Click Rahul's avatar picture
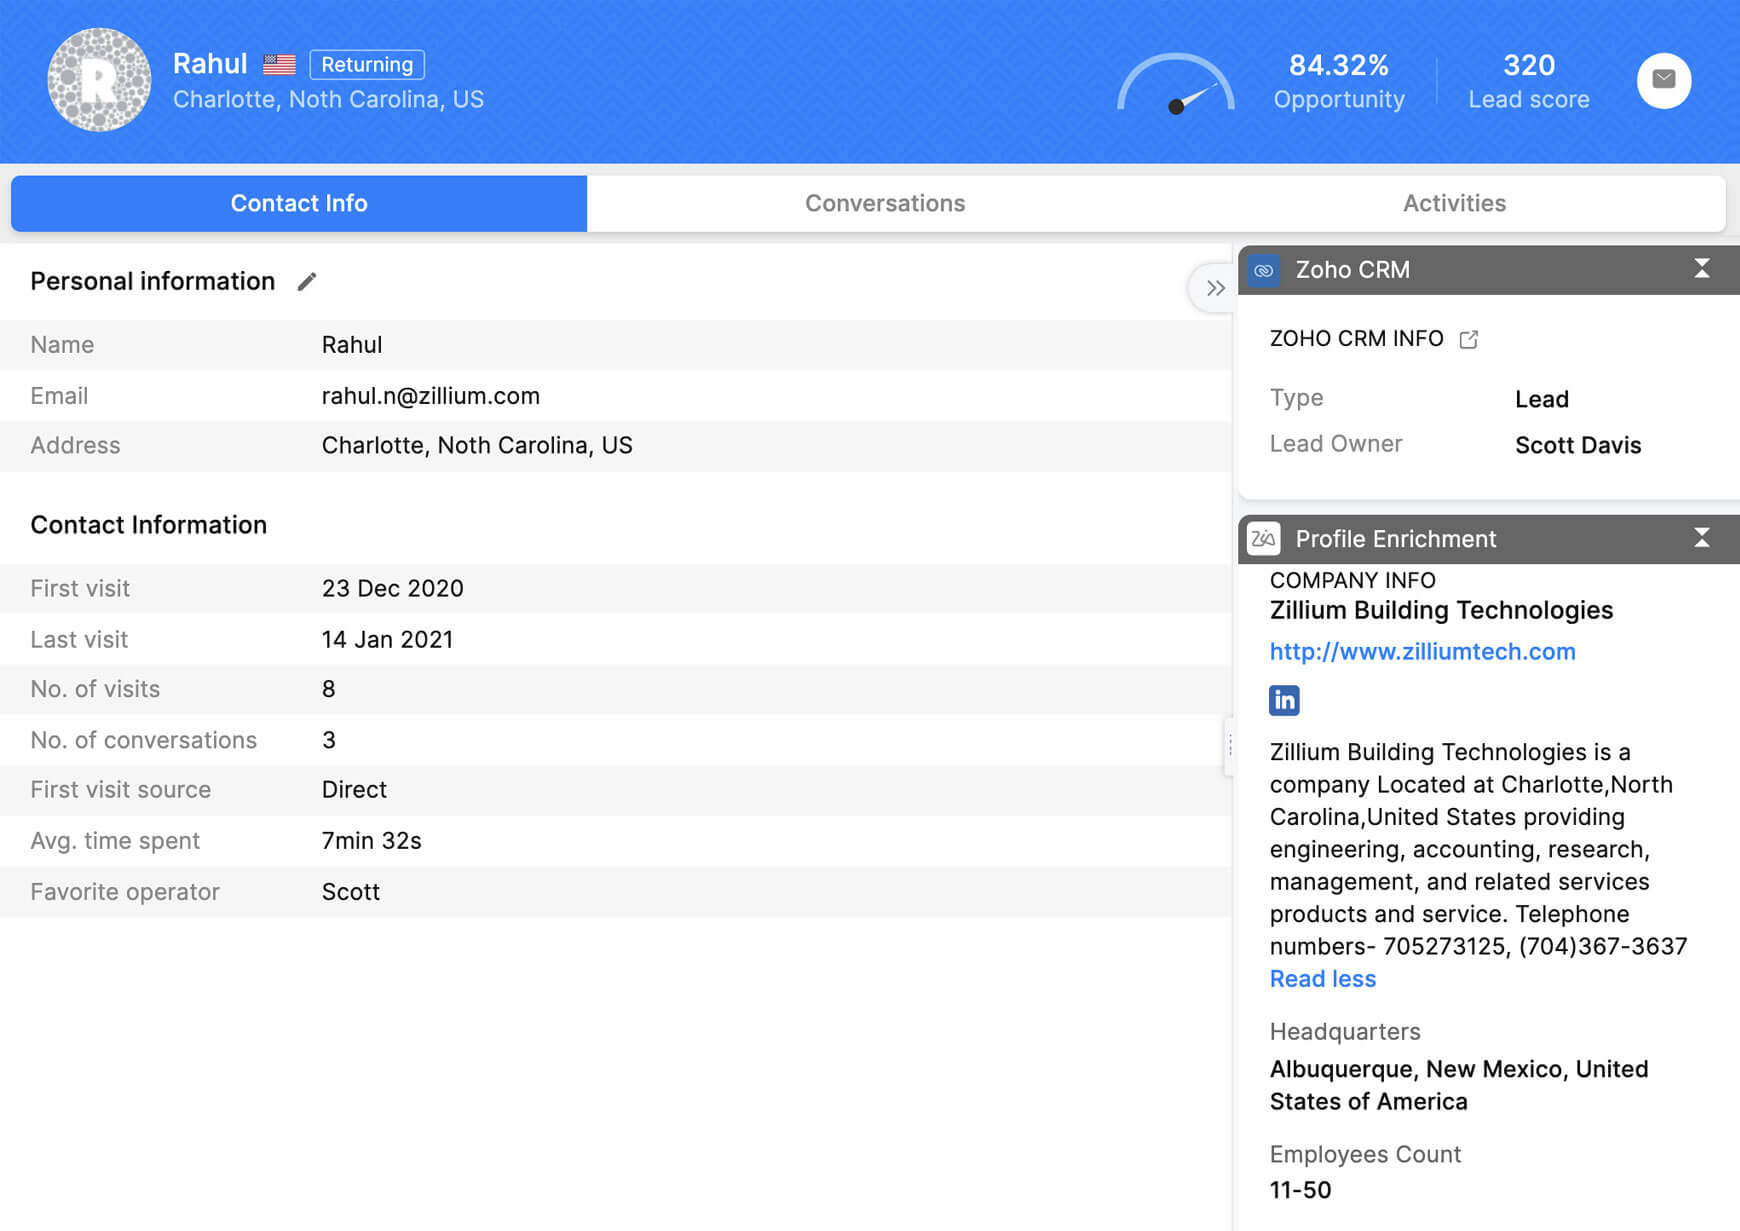1740x1231 pixels. [x=99, y=80]
